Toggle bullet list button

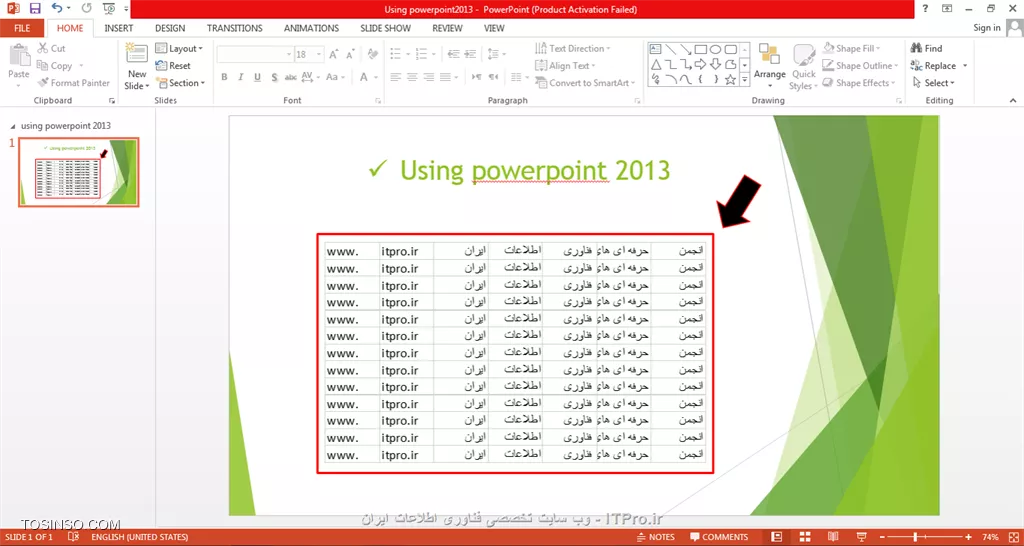click(398, 54)
